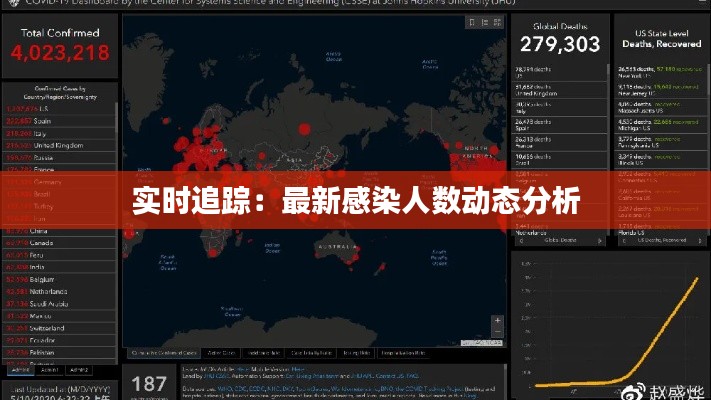711x400 pixels.
Task: Open the basemap gallery grid icon
Action: coord(497,22)
